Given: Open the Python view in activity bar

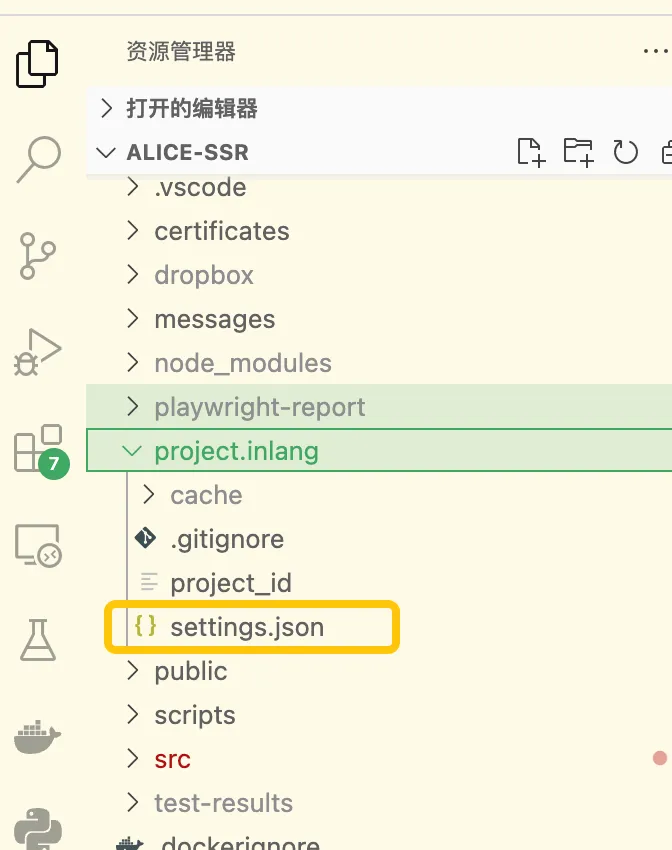Looking at the screenshot, I should tap(38, 829).
